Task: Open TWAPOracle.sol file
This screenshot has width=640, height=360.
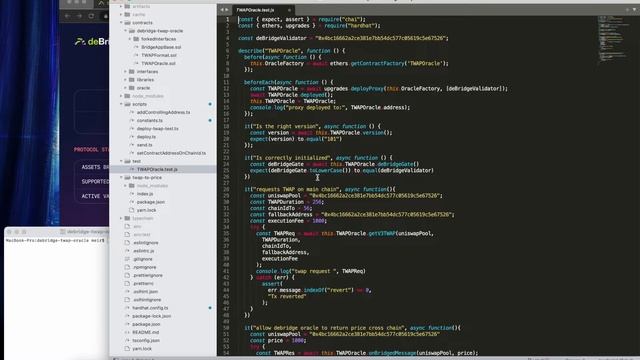Action: coord(158,63)
